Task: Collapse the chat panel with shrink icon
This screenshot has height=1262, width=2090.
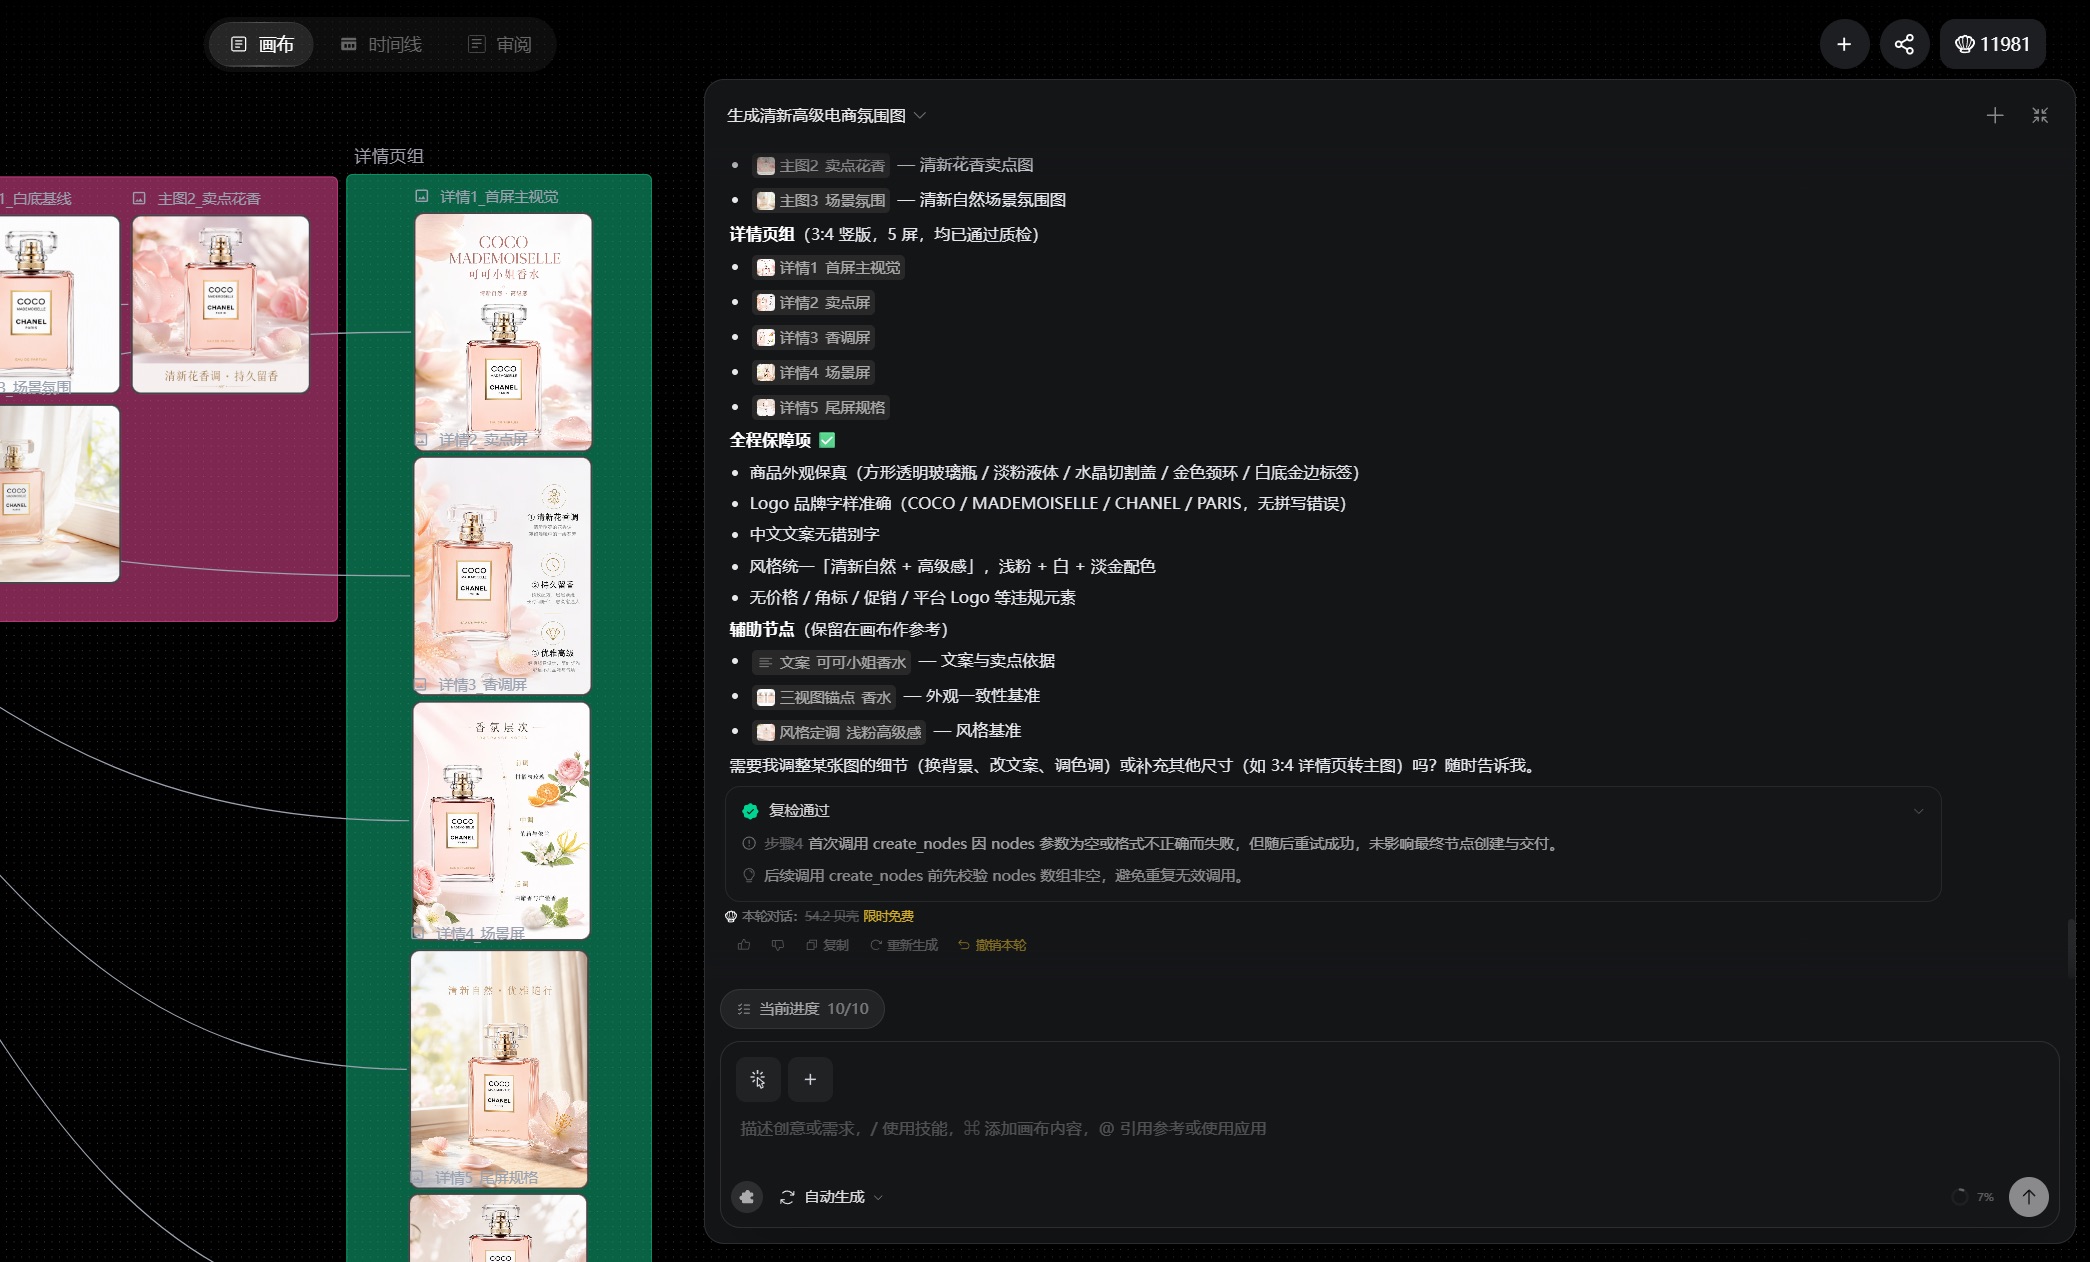Action: [x=2040, y=115]
